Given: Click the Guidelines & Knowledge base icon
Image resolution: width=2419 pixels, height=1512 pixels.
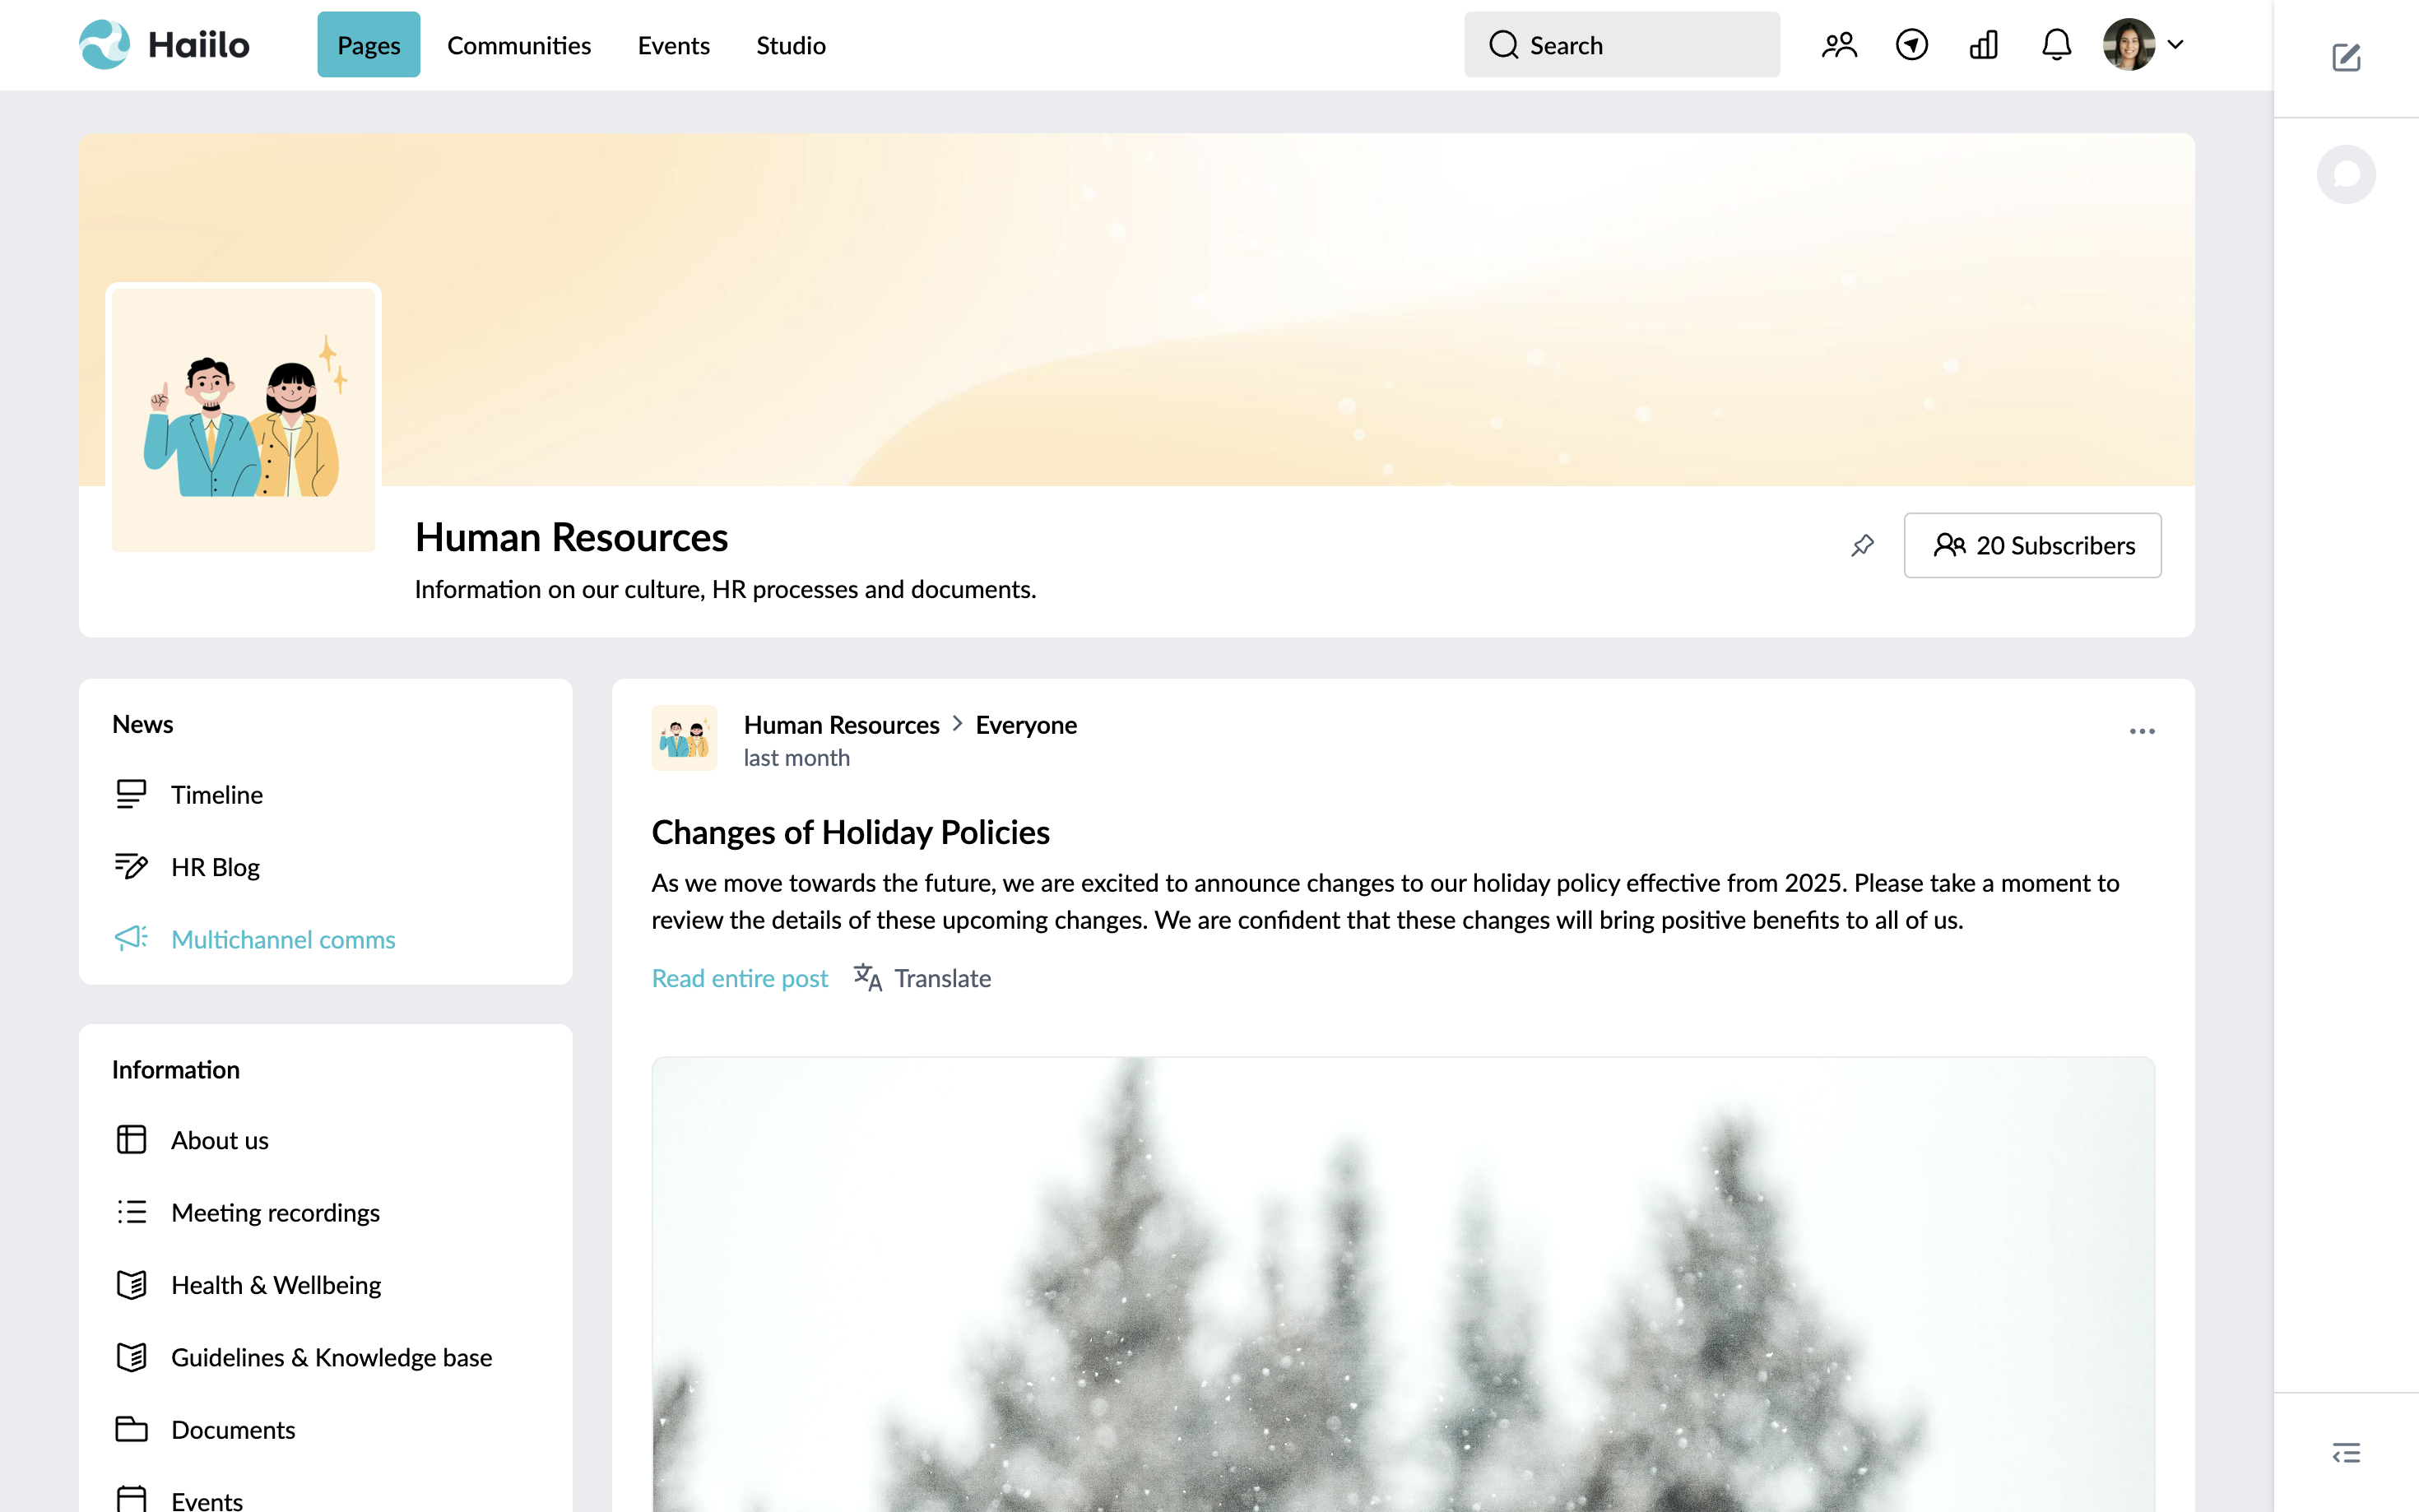Looking at the screenshot, I should (131, 1357).
